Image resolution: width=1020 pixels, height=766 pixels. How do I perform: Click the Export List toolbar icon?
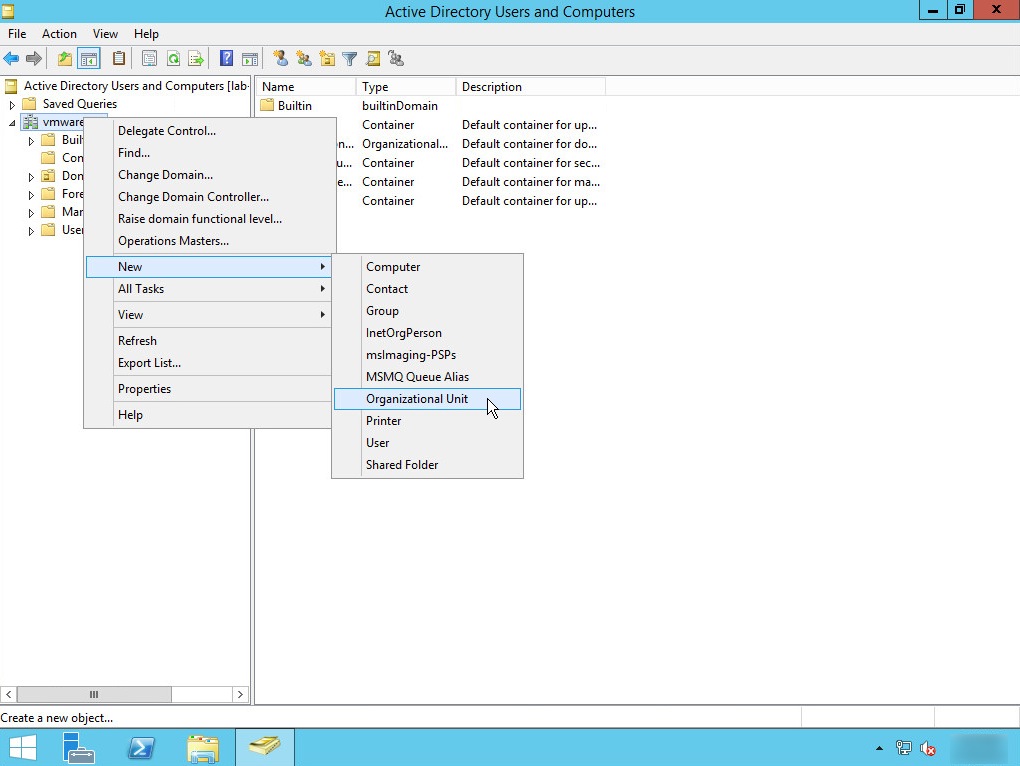pyautogui.click(x=197, y=58)
